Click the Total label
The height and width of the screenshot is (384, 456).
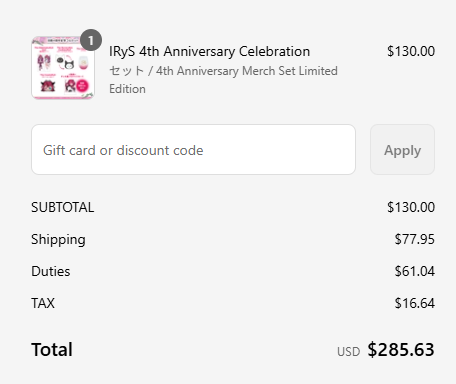coord(52,350)
